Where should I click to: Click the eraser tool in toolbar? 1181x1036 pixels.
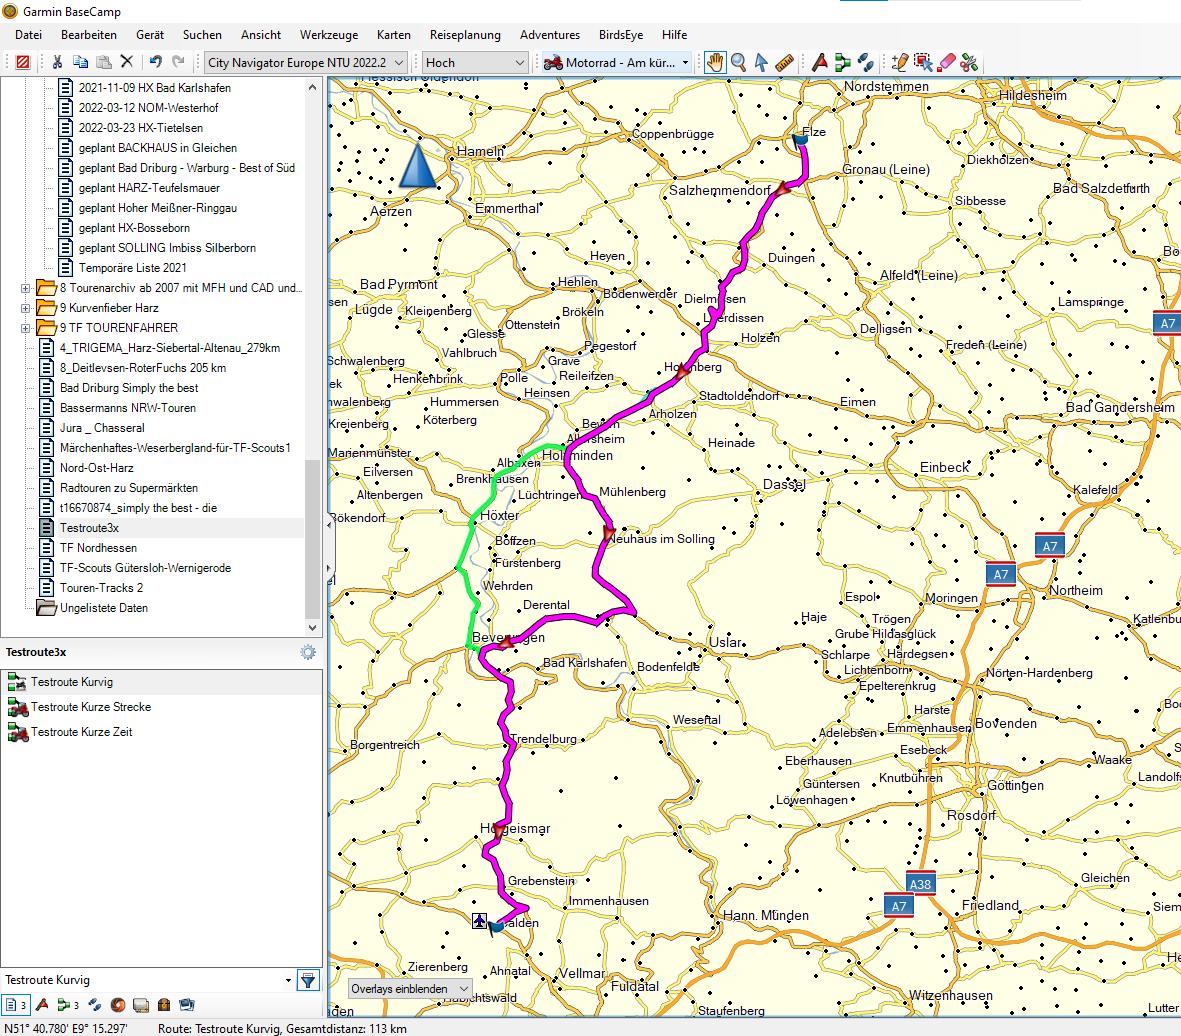(945, 62)
